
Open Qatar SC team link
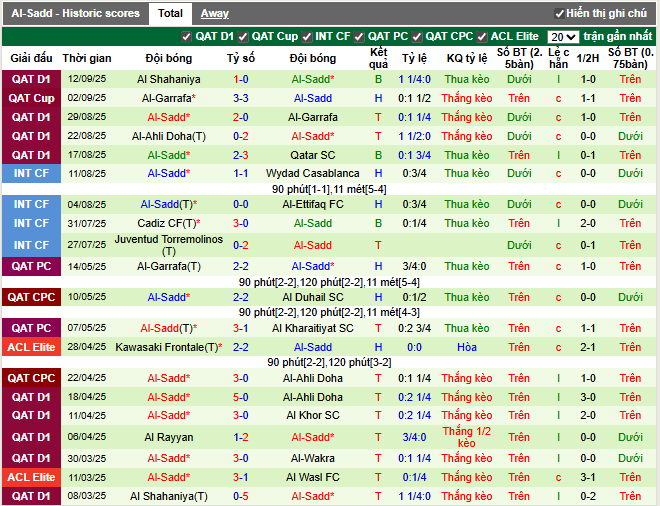click(x=313, y=155)
